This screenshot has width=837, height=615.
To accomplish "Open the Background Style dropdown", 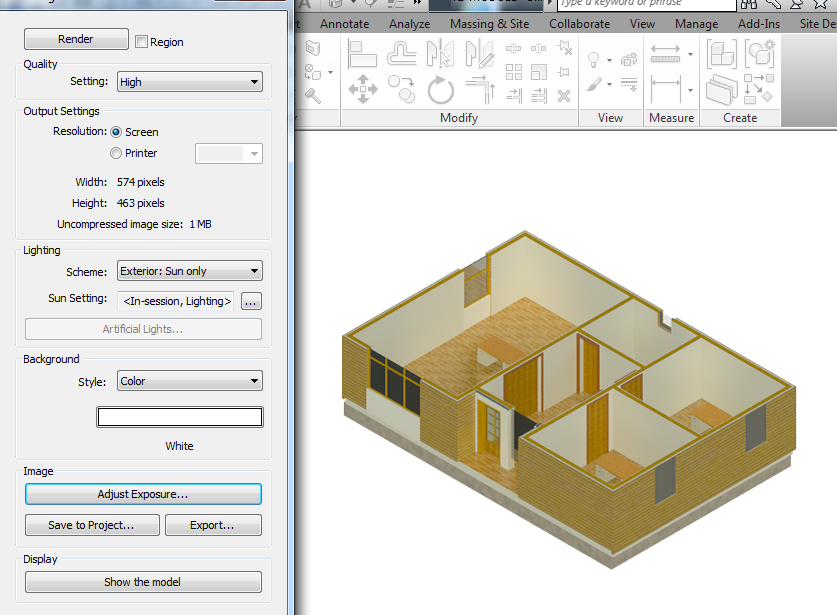I will (189, 381).
